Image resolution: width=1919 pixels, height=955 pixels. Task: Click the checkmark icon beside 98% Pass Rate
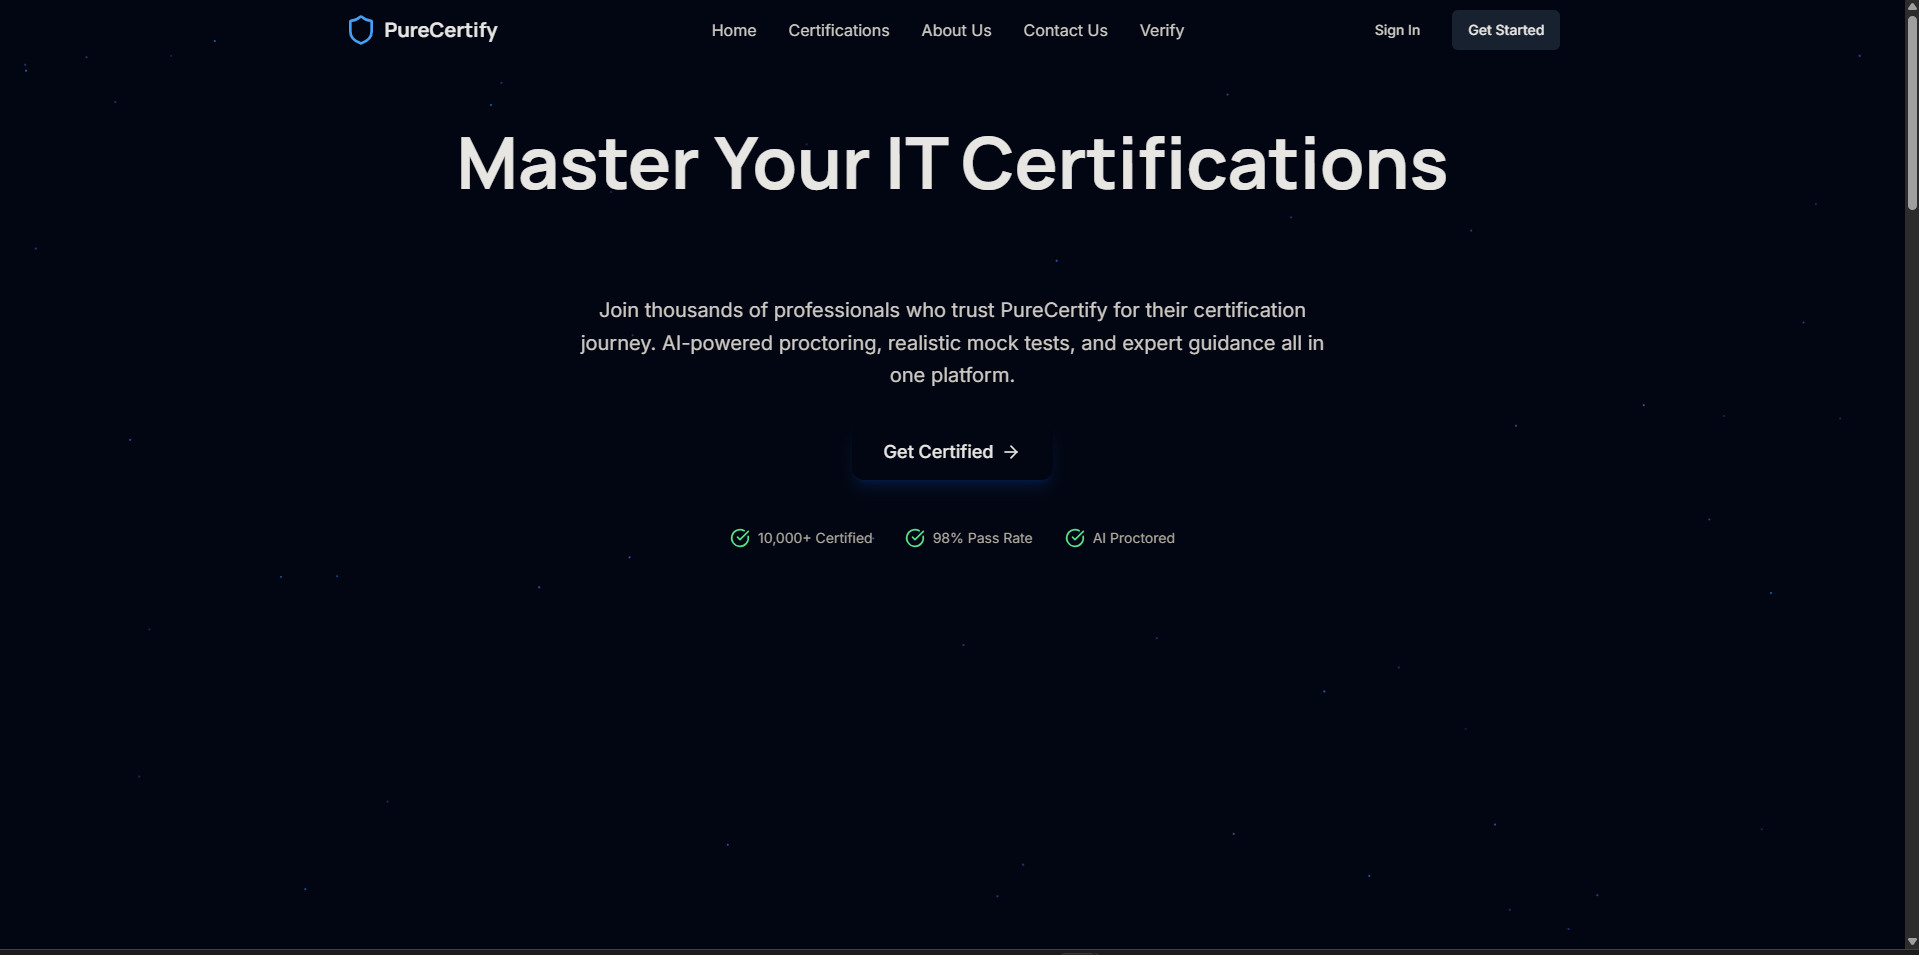[x=915, y=538]
